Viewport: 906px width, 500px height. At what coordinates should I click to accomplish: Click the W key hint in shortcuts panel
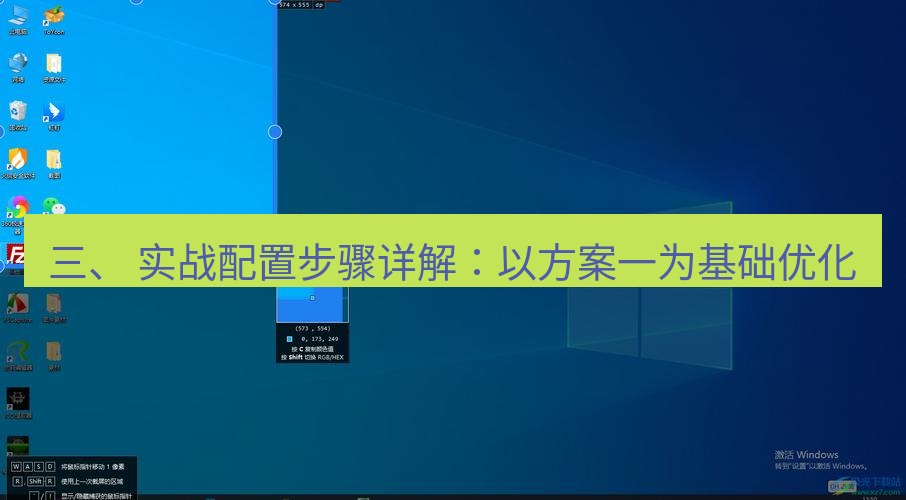coord(16,466)
